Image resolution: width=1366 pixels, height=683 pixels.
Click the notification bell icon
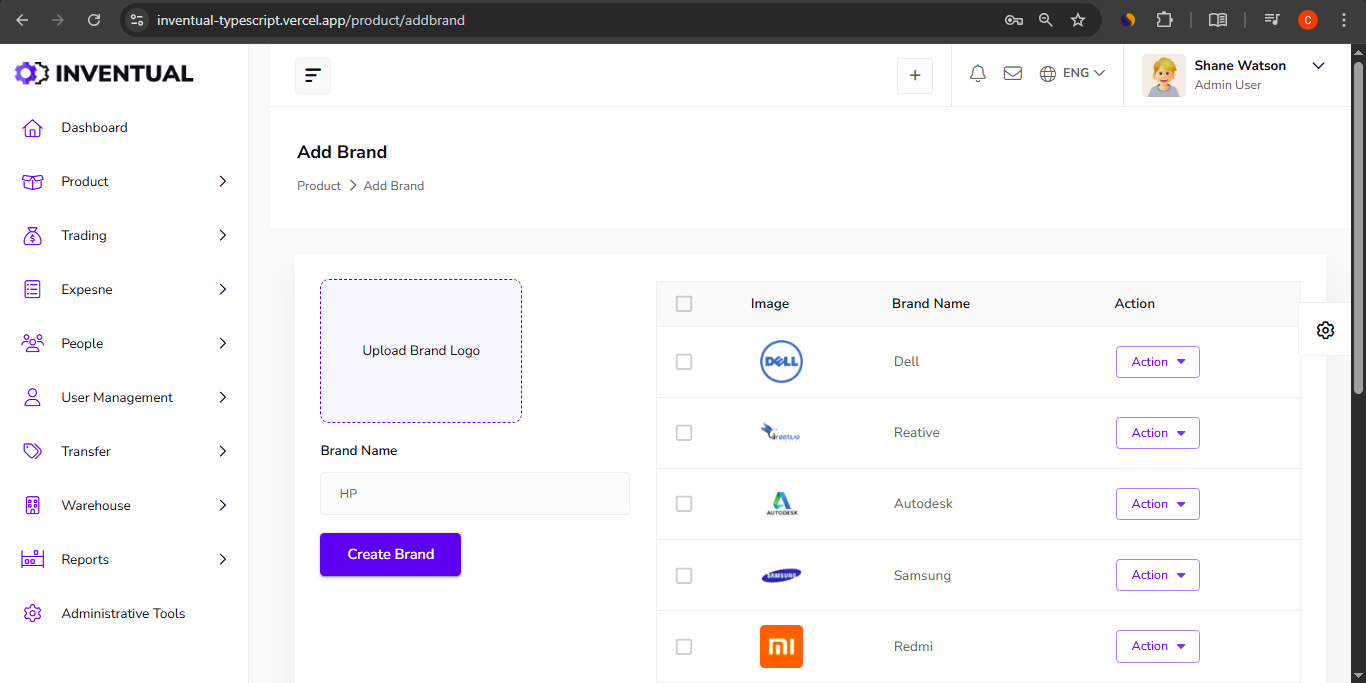[978, 73]
